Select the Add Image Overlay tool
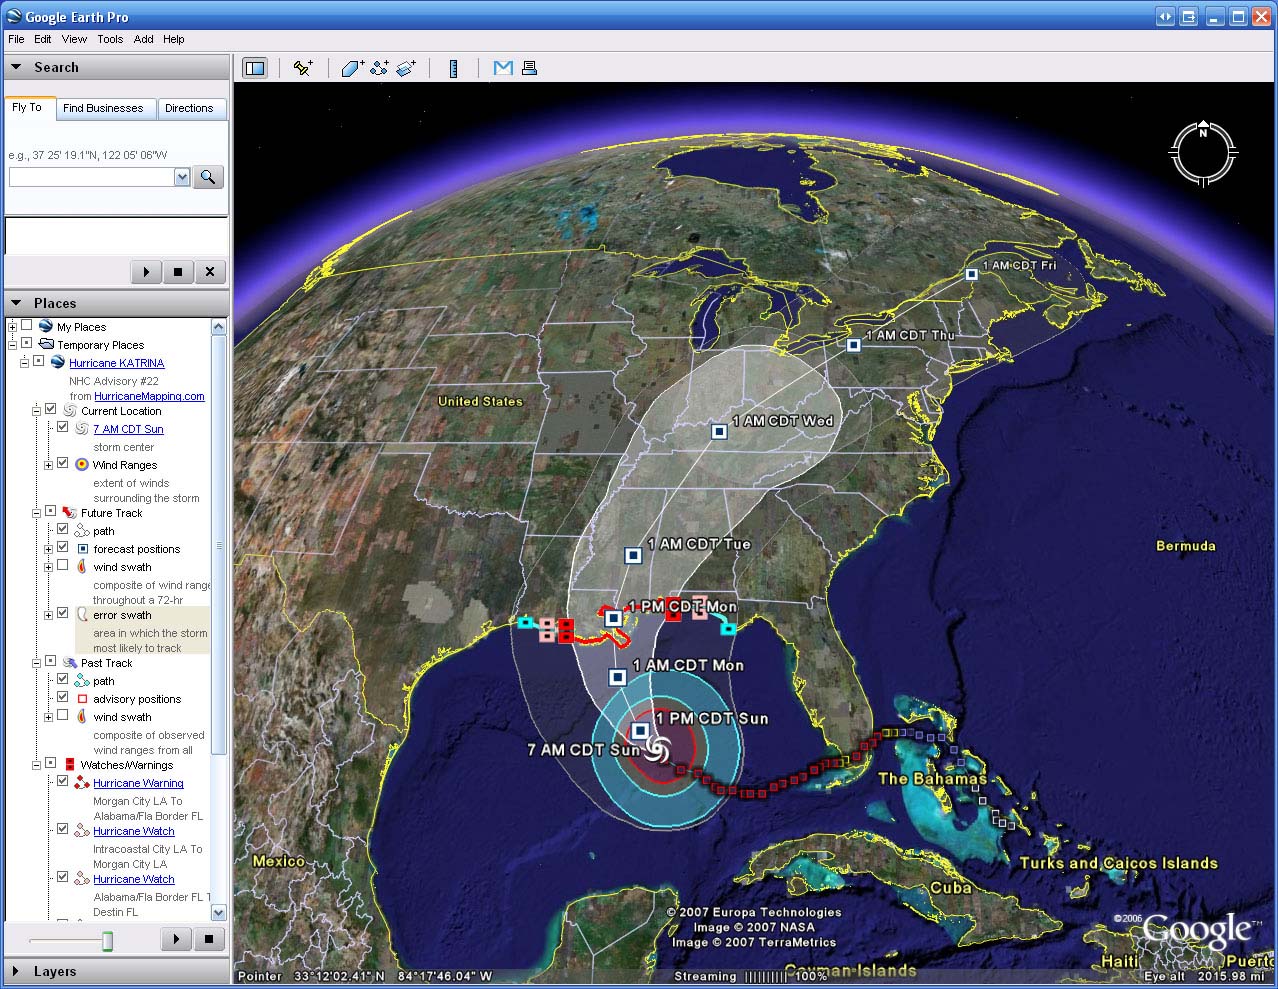Viewport: 1278px width, 989px height. click(x=406, y=68)
